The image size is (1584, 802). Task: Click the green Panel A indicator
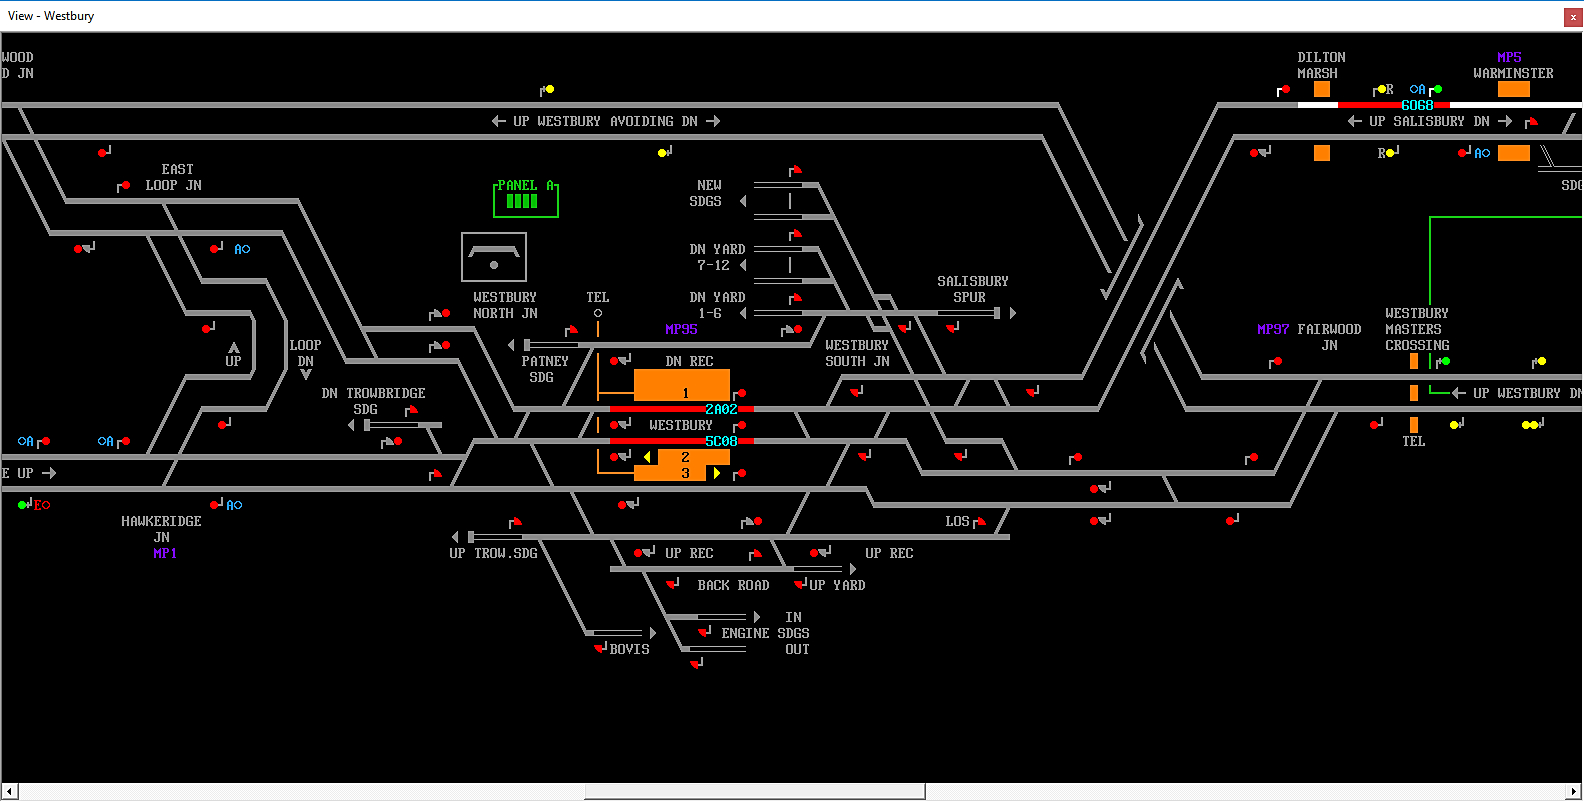click(x=524, y=199)
